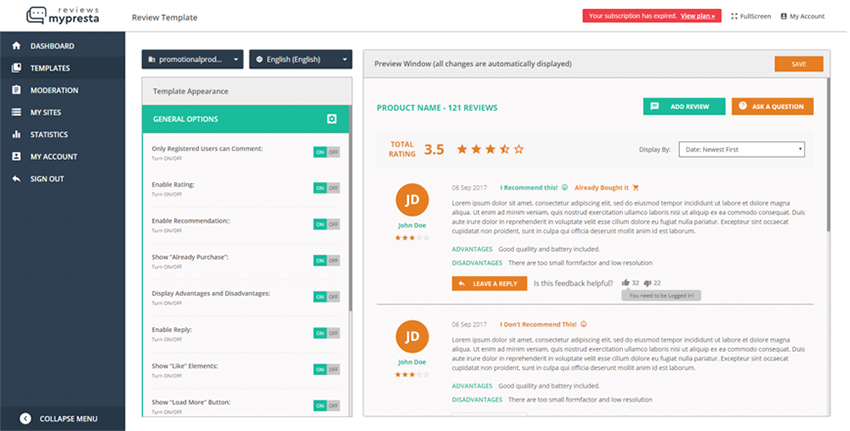Open the Dashboard menu item
Image resolution: width=850 pixels, height=431 pixels.
click(x=62, y=46)
